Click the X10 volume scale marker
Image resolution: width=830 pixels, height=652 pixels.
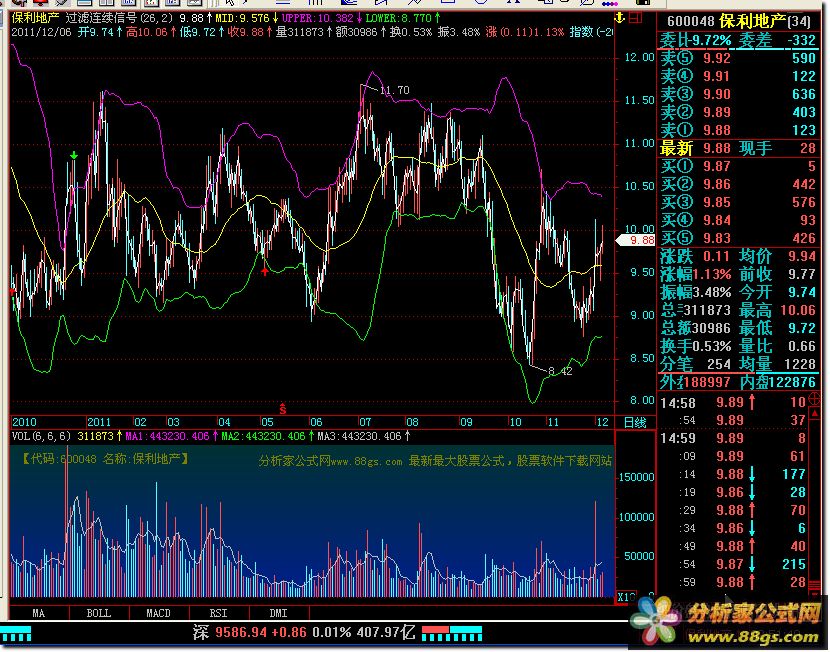(x=626, y=597)
